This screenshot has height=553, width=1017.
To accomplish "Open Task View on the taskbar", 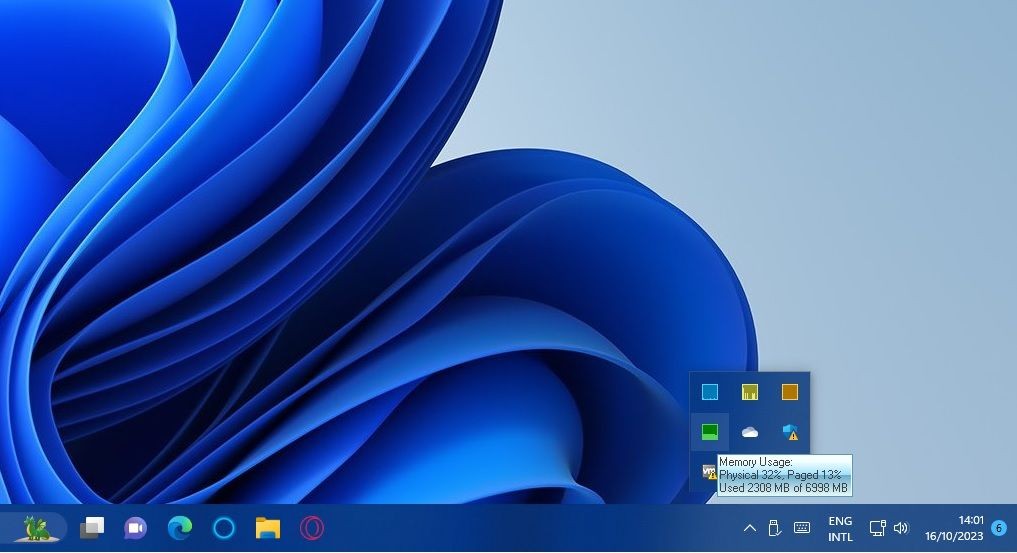I will pos(92,528).
